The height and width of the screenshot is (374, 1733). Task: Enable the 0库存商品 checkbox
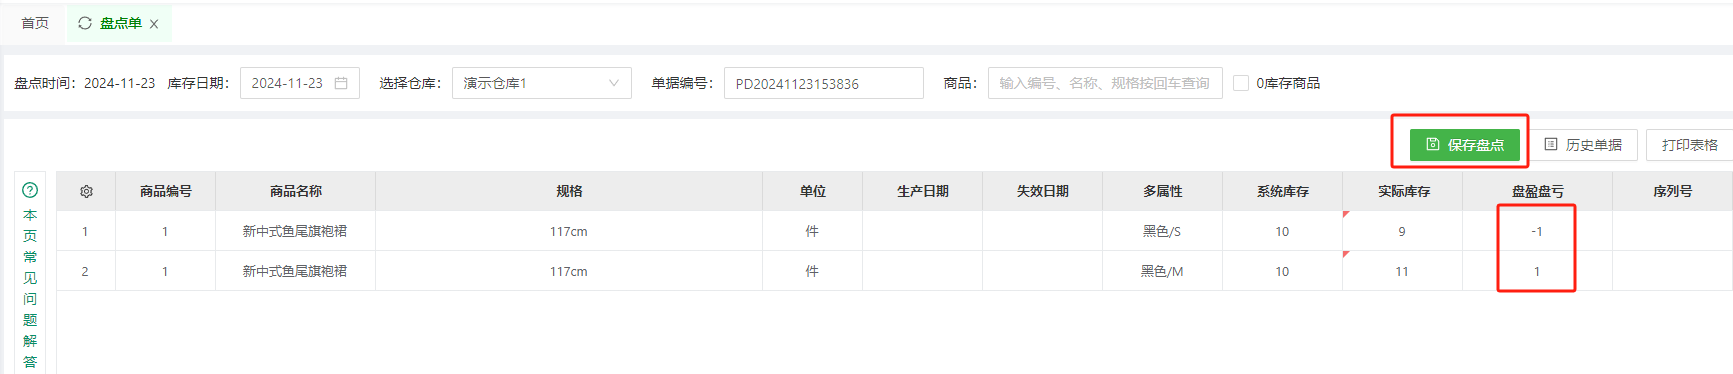[1241, 83]
